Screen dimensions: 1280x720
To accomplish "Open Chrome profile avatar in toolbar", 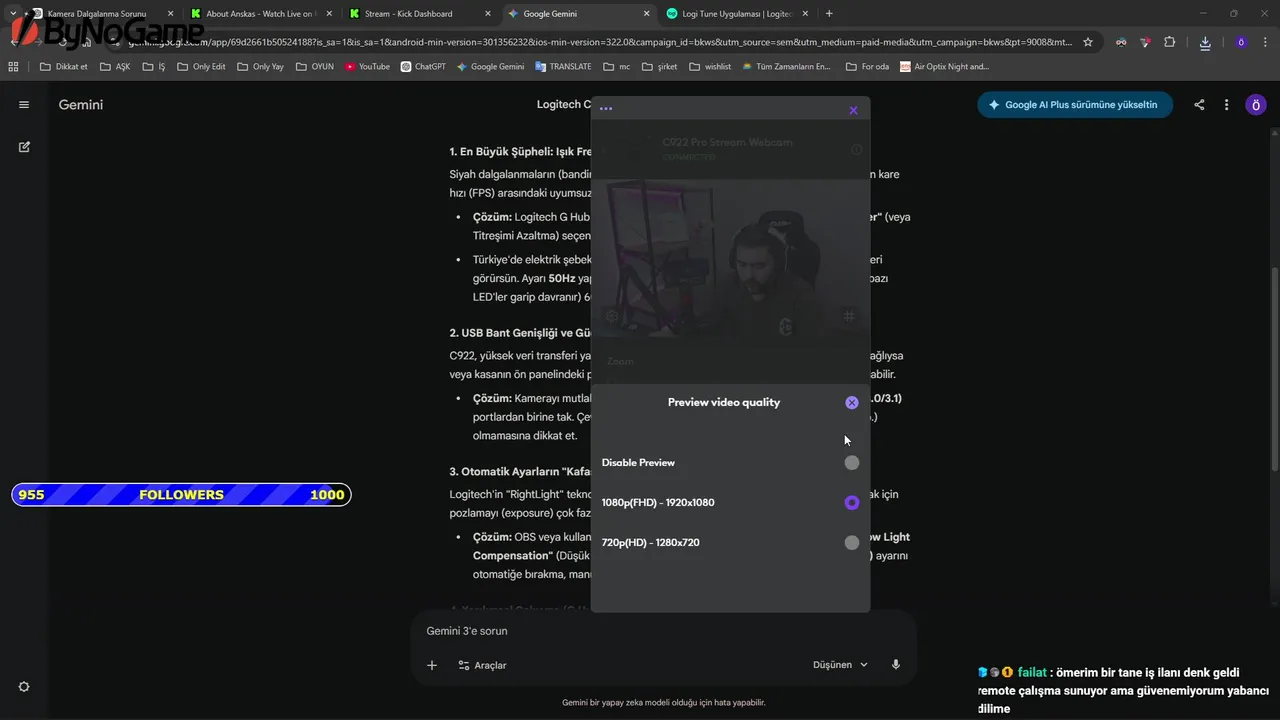I will [x=1241, y=42].
